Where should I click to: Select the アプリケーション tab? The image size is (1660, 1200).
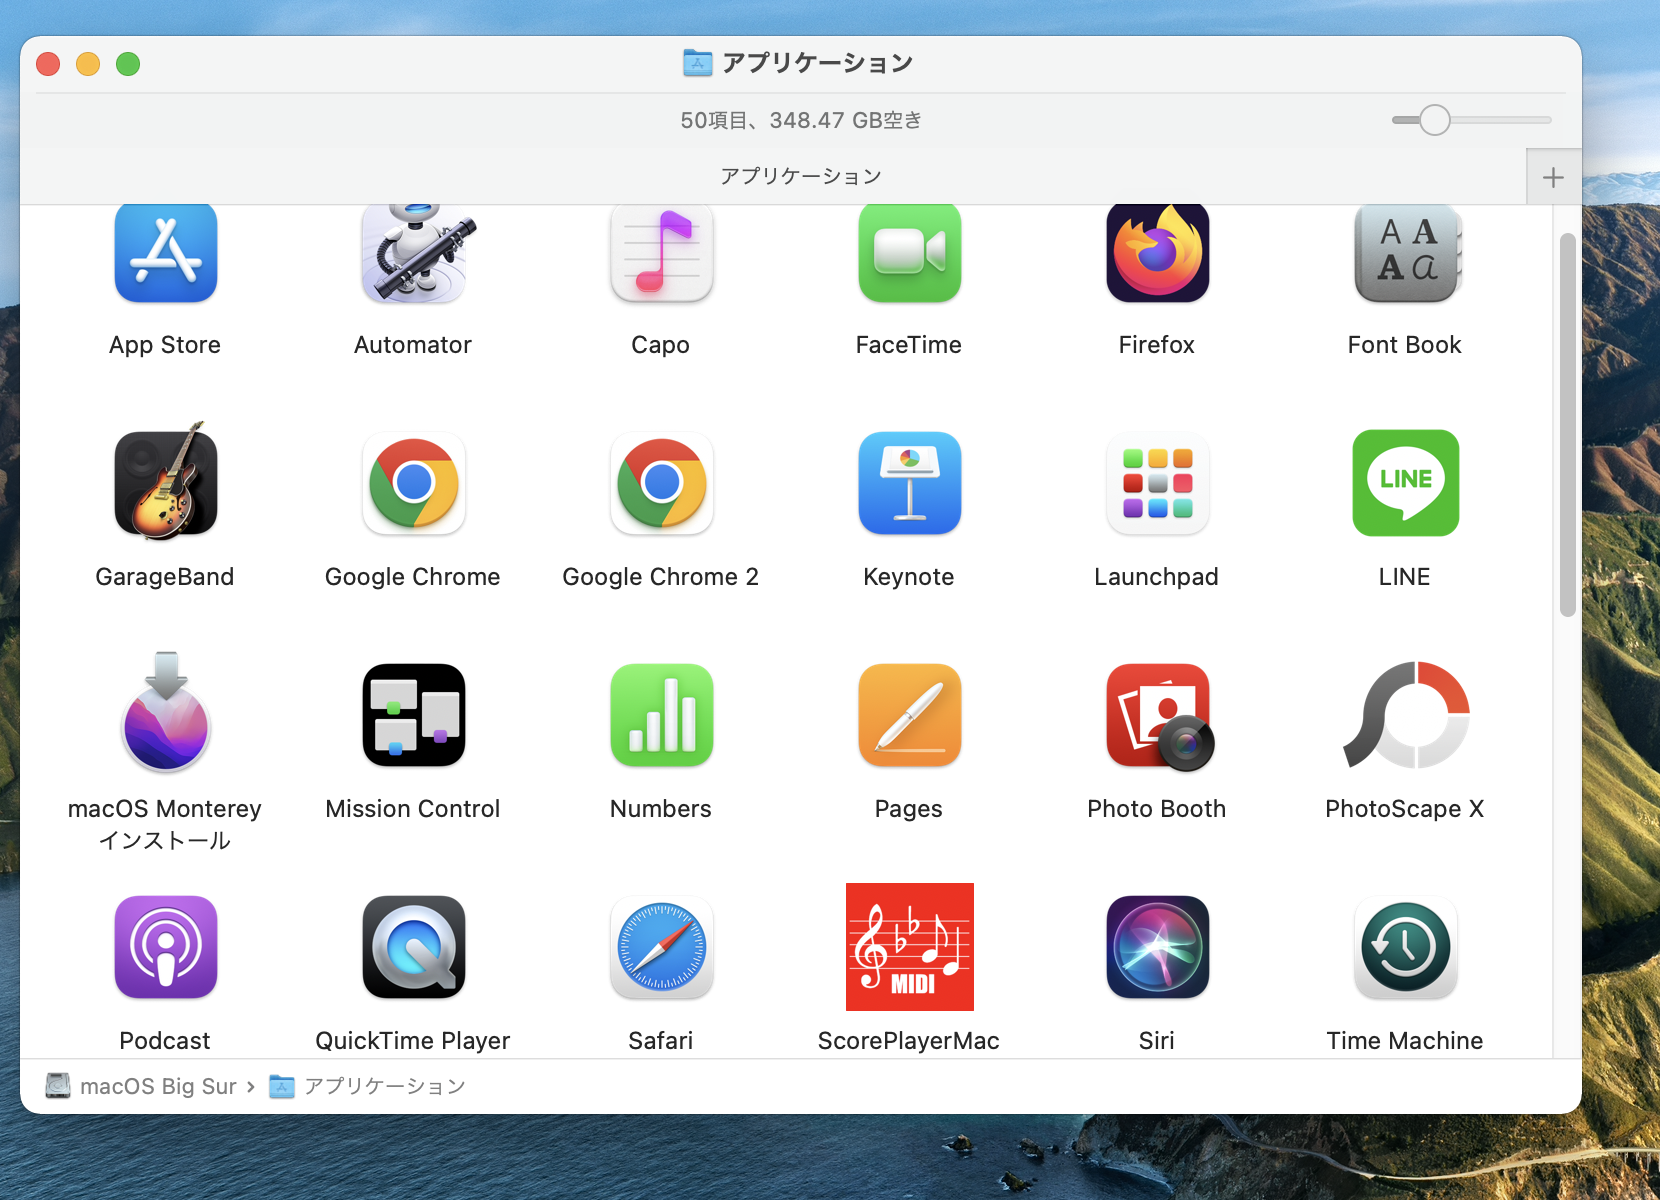(800, 177)
